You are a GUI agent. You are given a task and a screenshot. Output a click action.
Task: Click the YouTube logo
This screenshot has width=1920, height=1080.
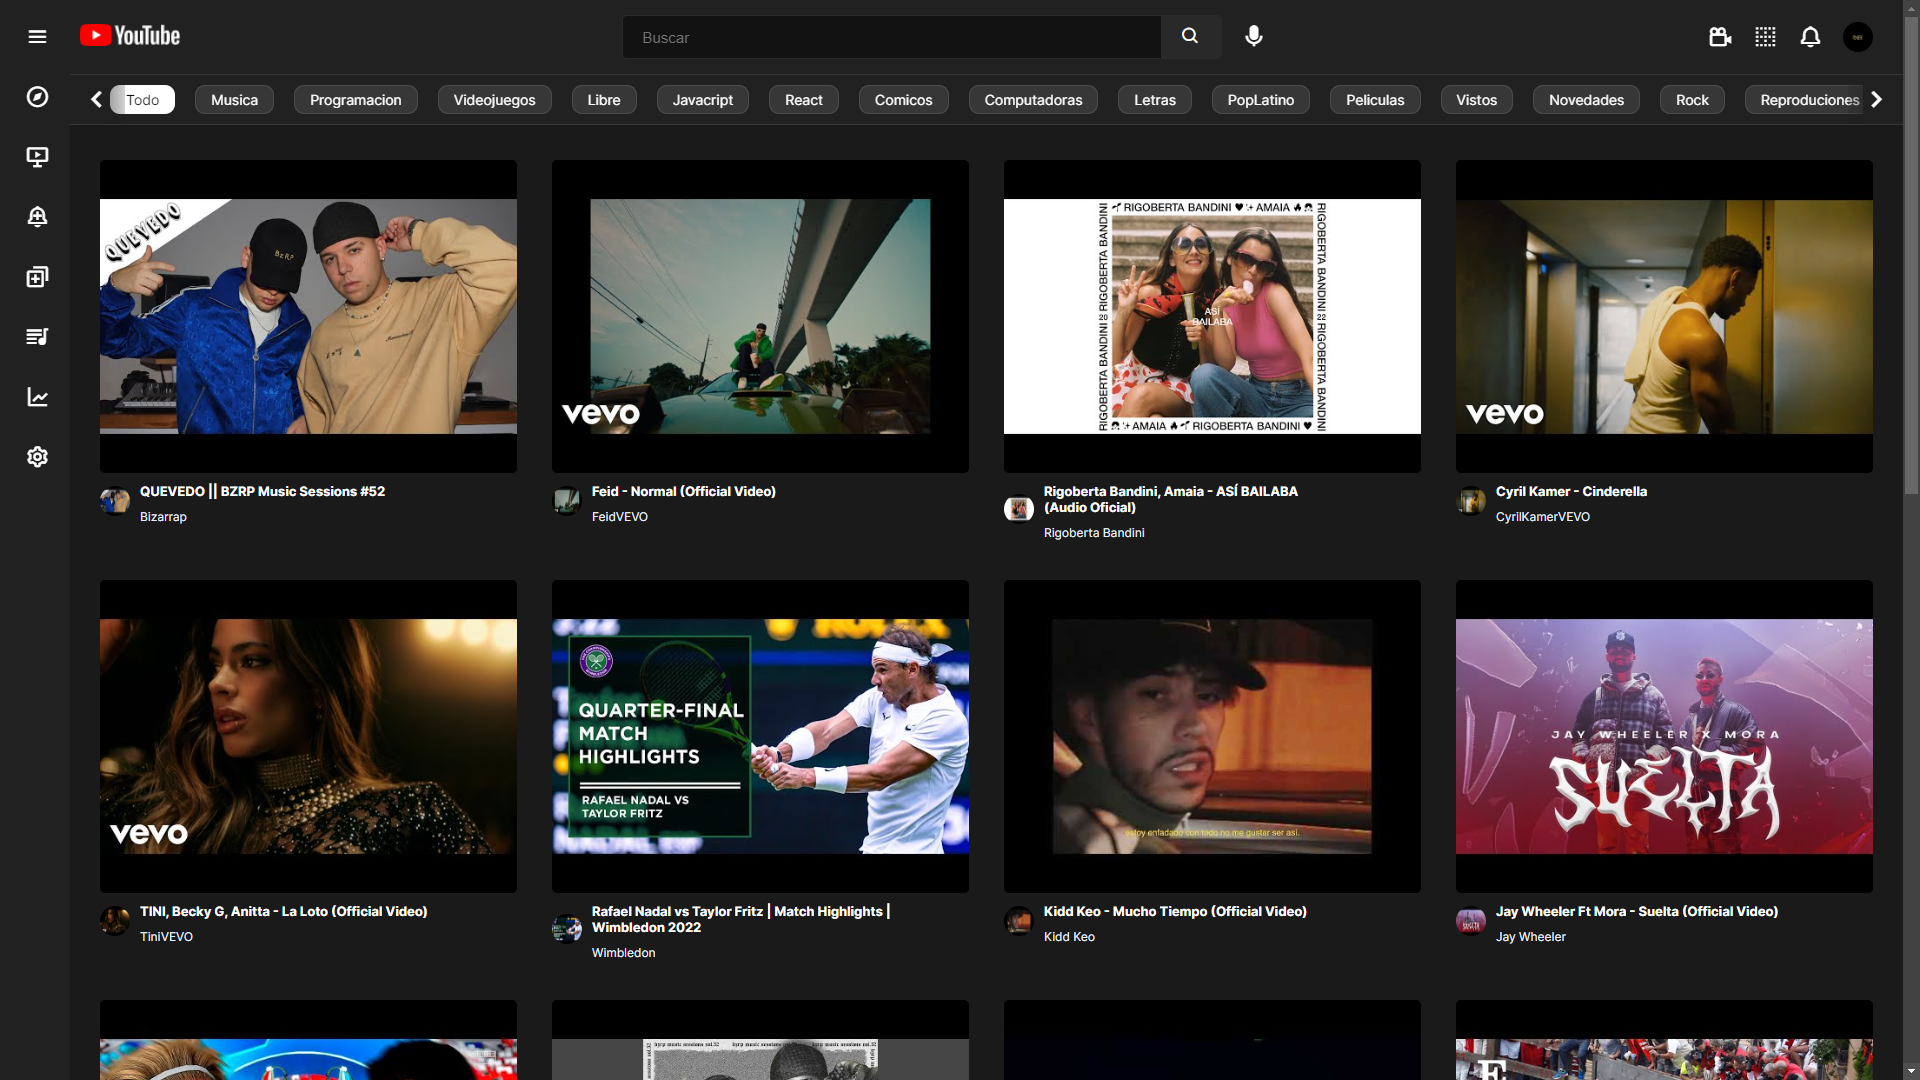point(130,36)
